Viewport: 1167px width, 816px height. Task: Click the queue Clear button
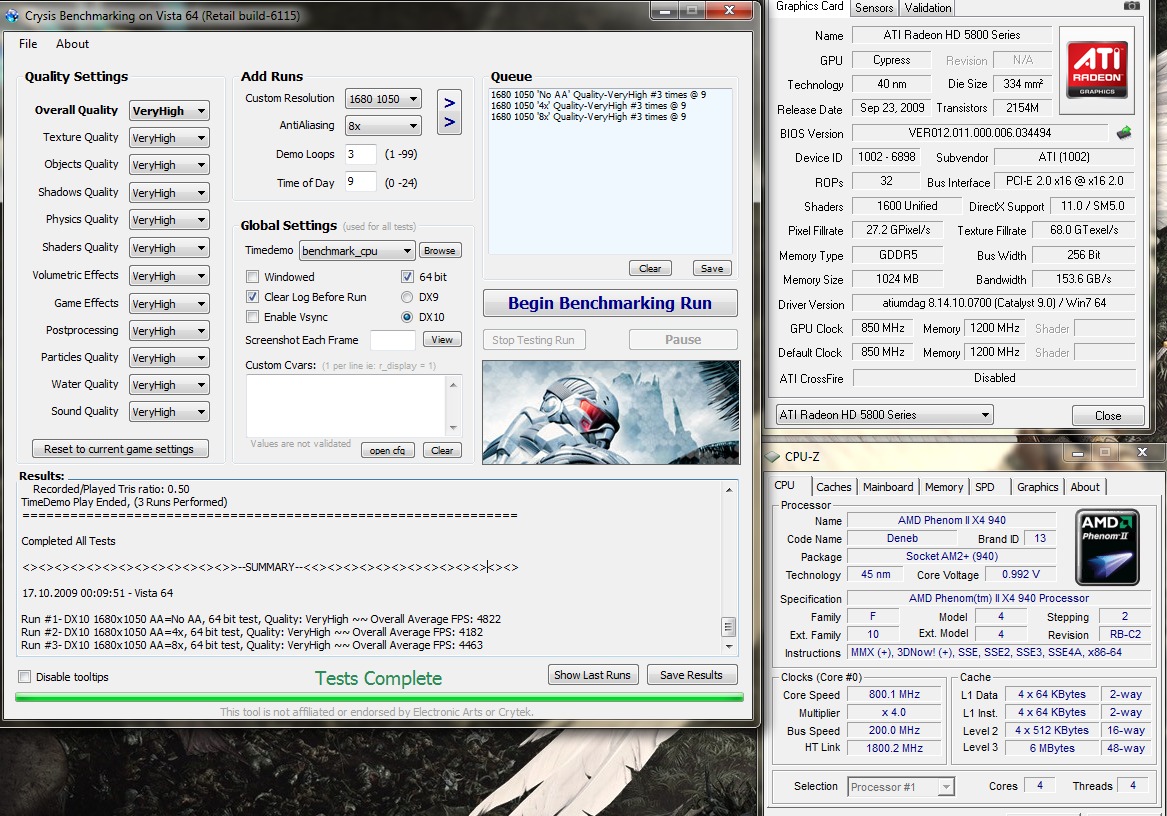(x=650, y=268)
